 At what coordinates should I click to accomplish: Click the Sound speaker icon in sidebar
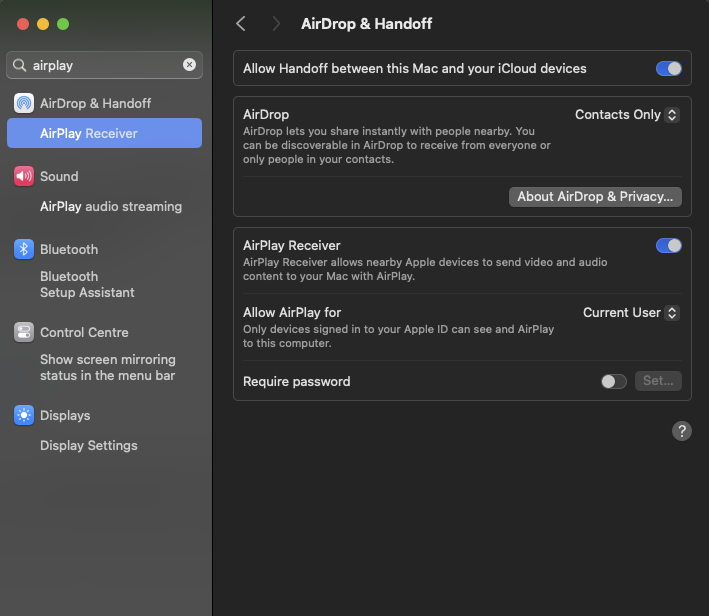click(x=24, y=176)
